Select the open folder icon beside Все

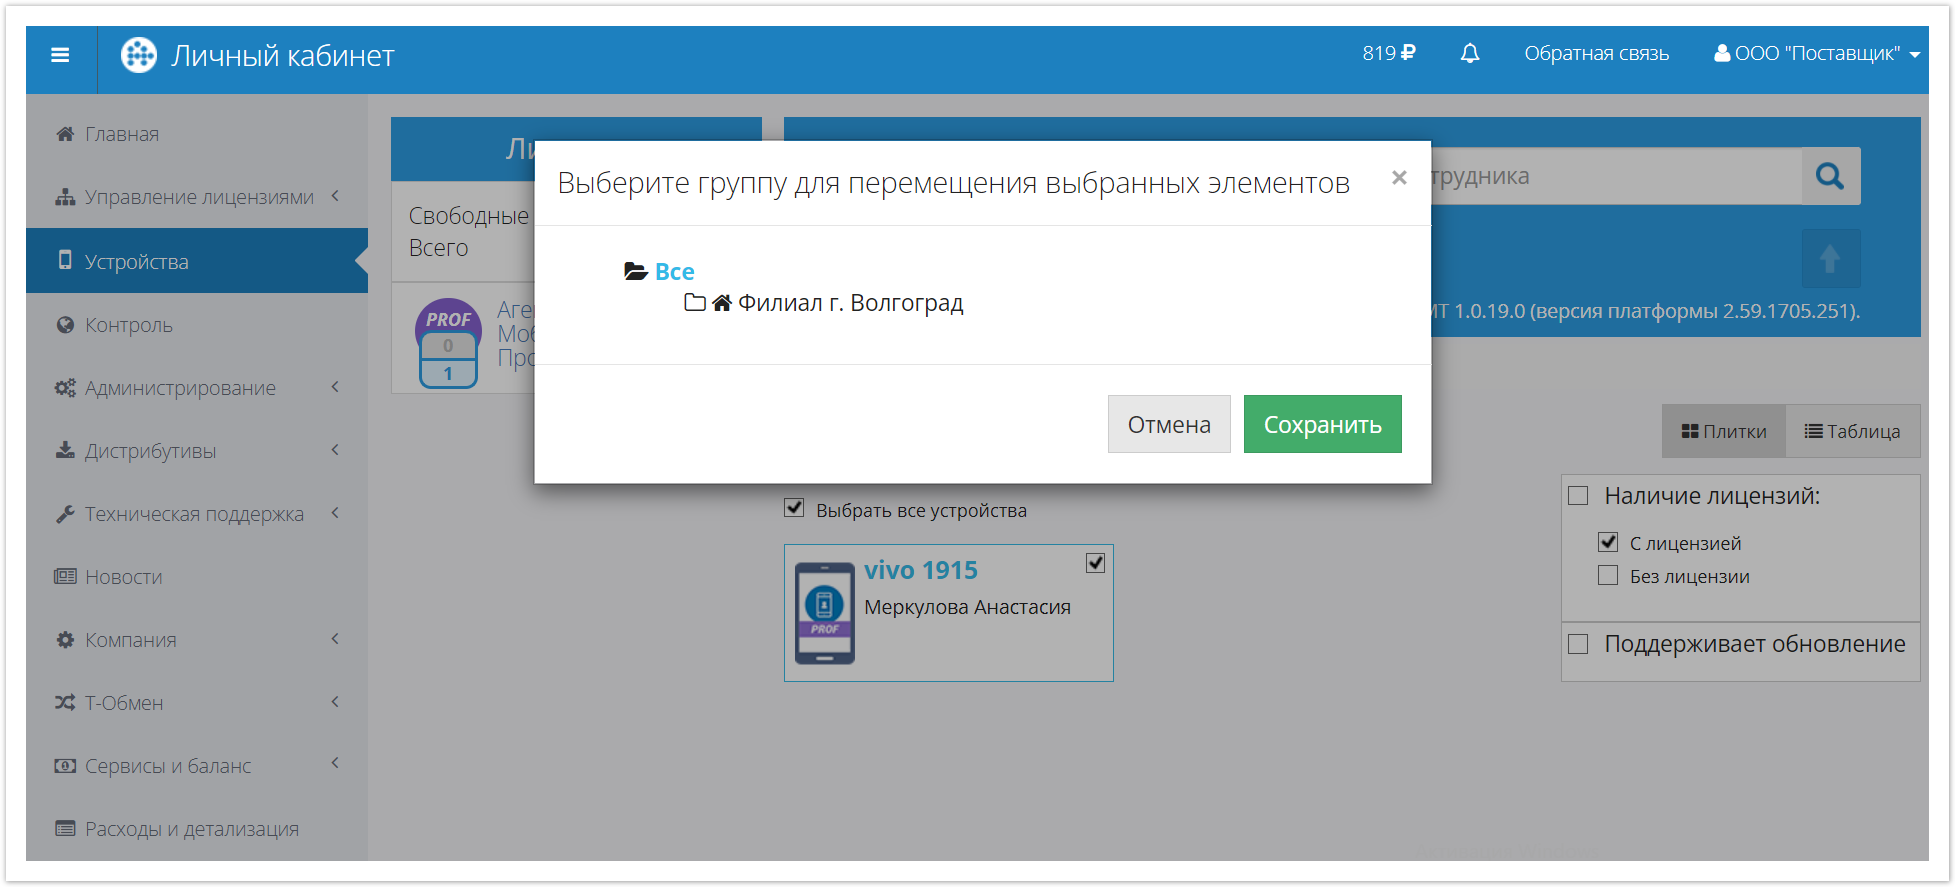[x=635, y=271]
